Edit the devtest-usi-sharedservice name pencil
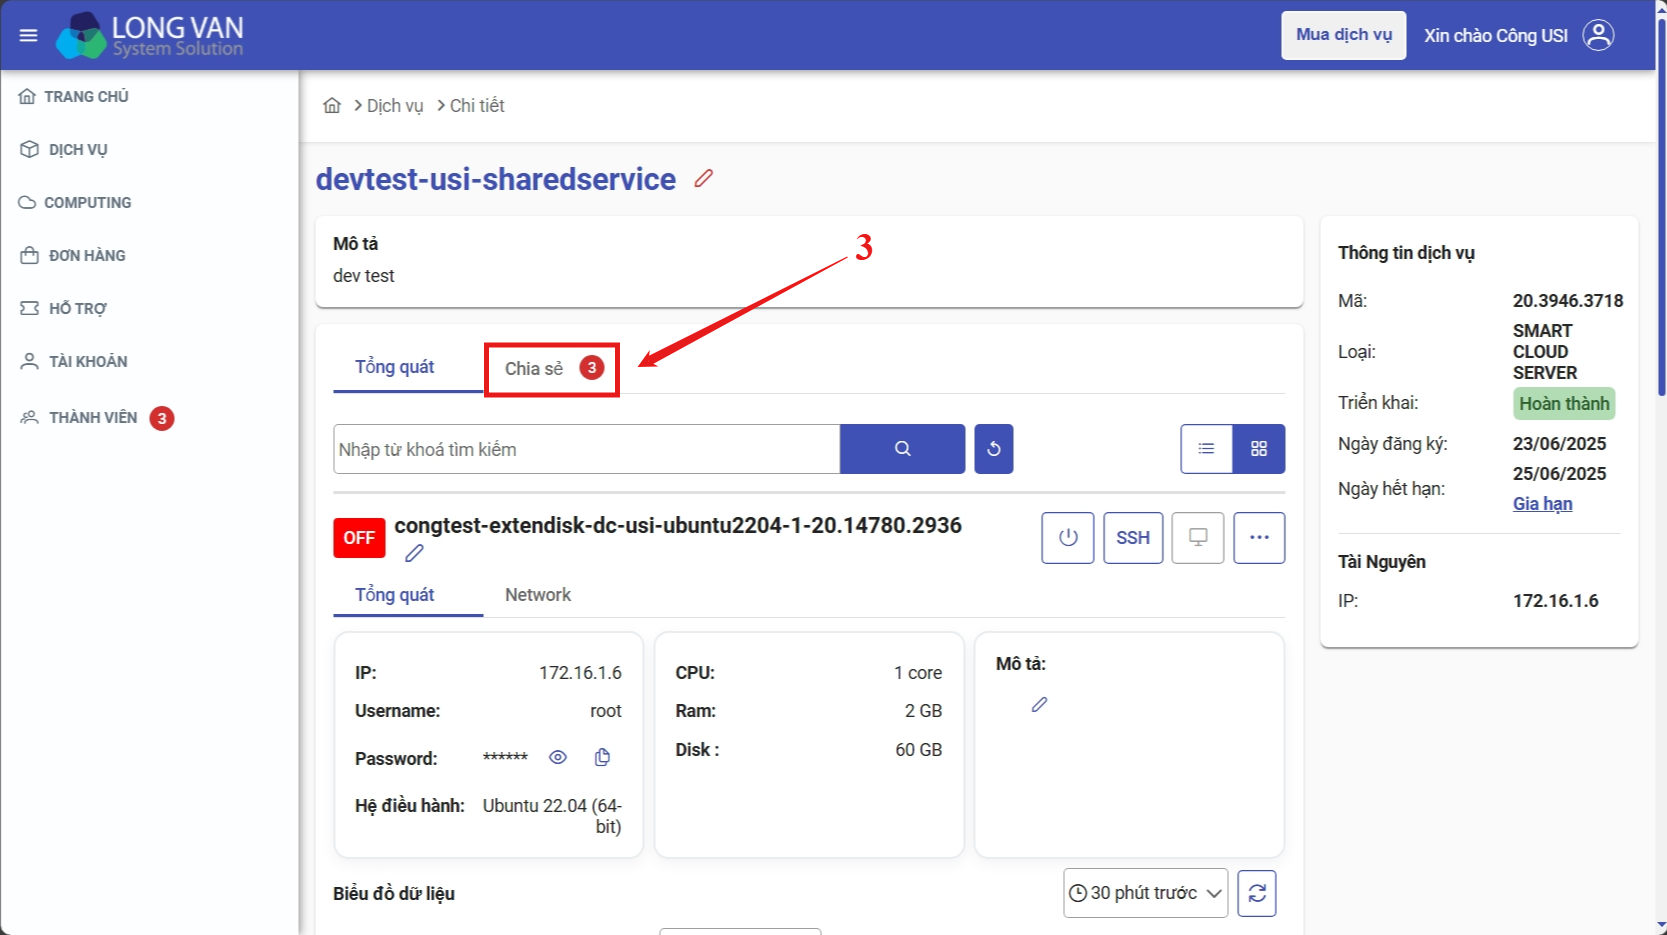Screen dimensions: 1667x935 704,178
